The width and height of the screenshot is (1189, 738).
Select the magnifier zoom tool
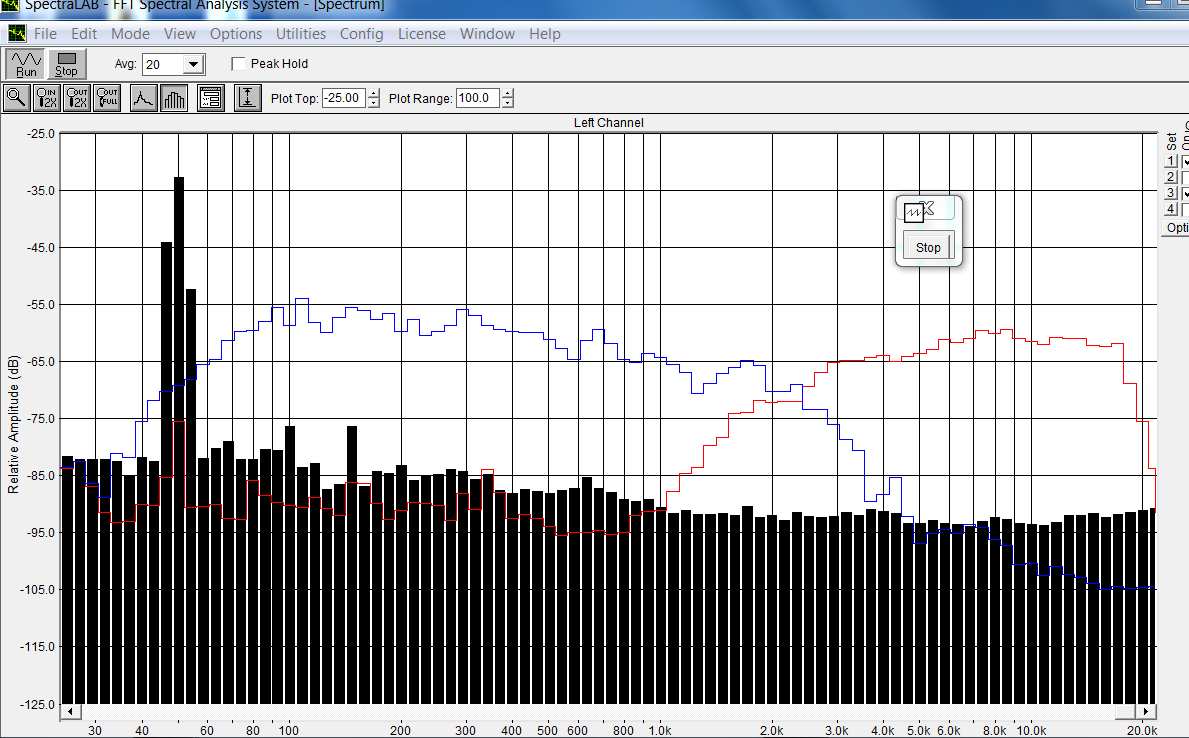click(17, 98)
